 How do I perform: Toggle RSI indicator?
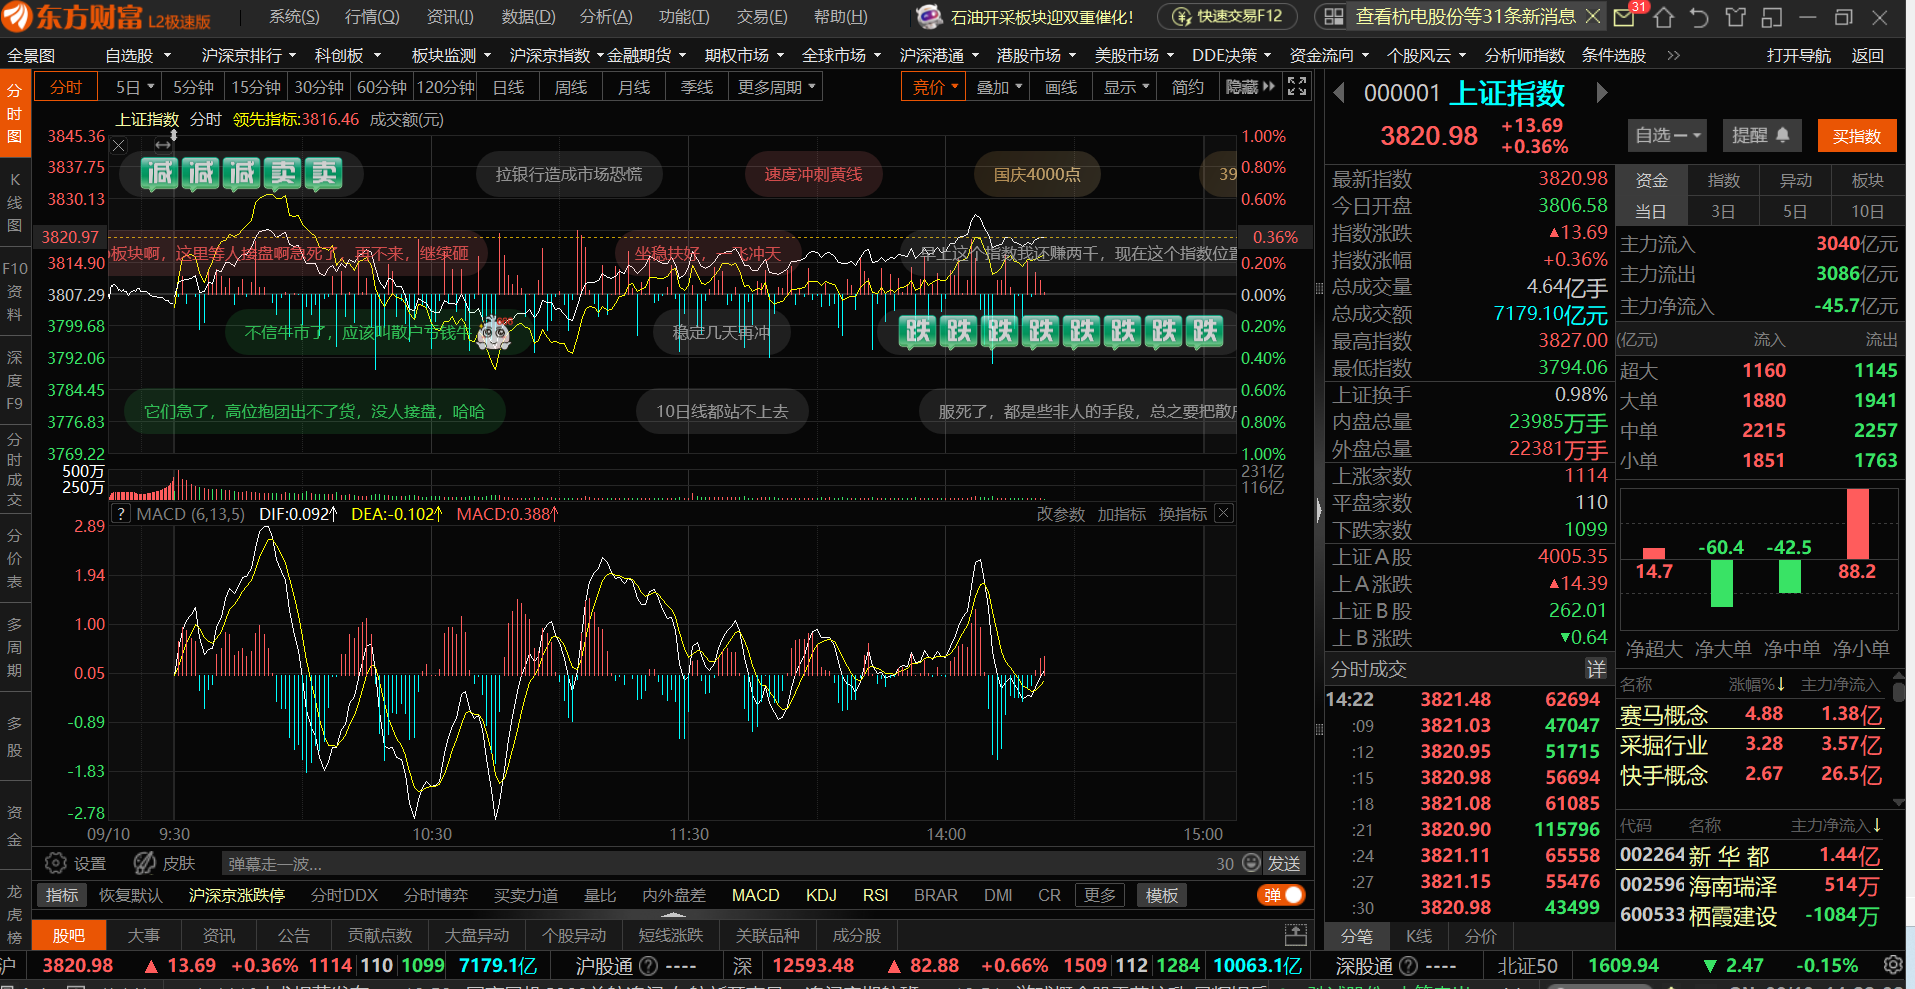coord(875,895)
